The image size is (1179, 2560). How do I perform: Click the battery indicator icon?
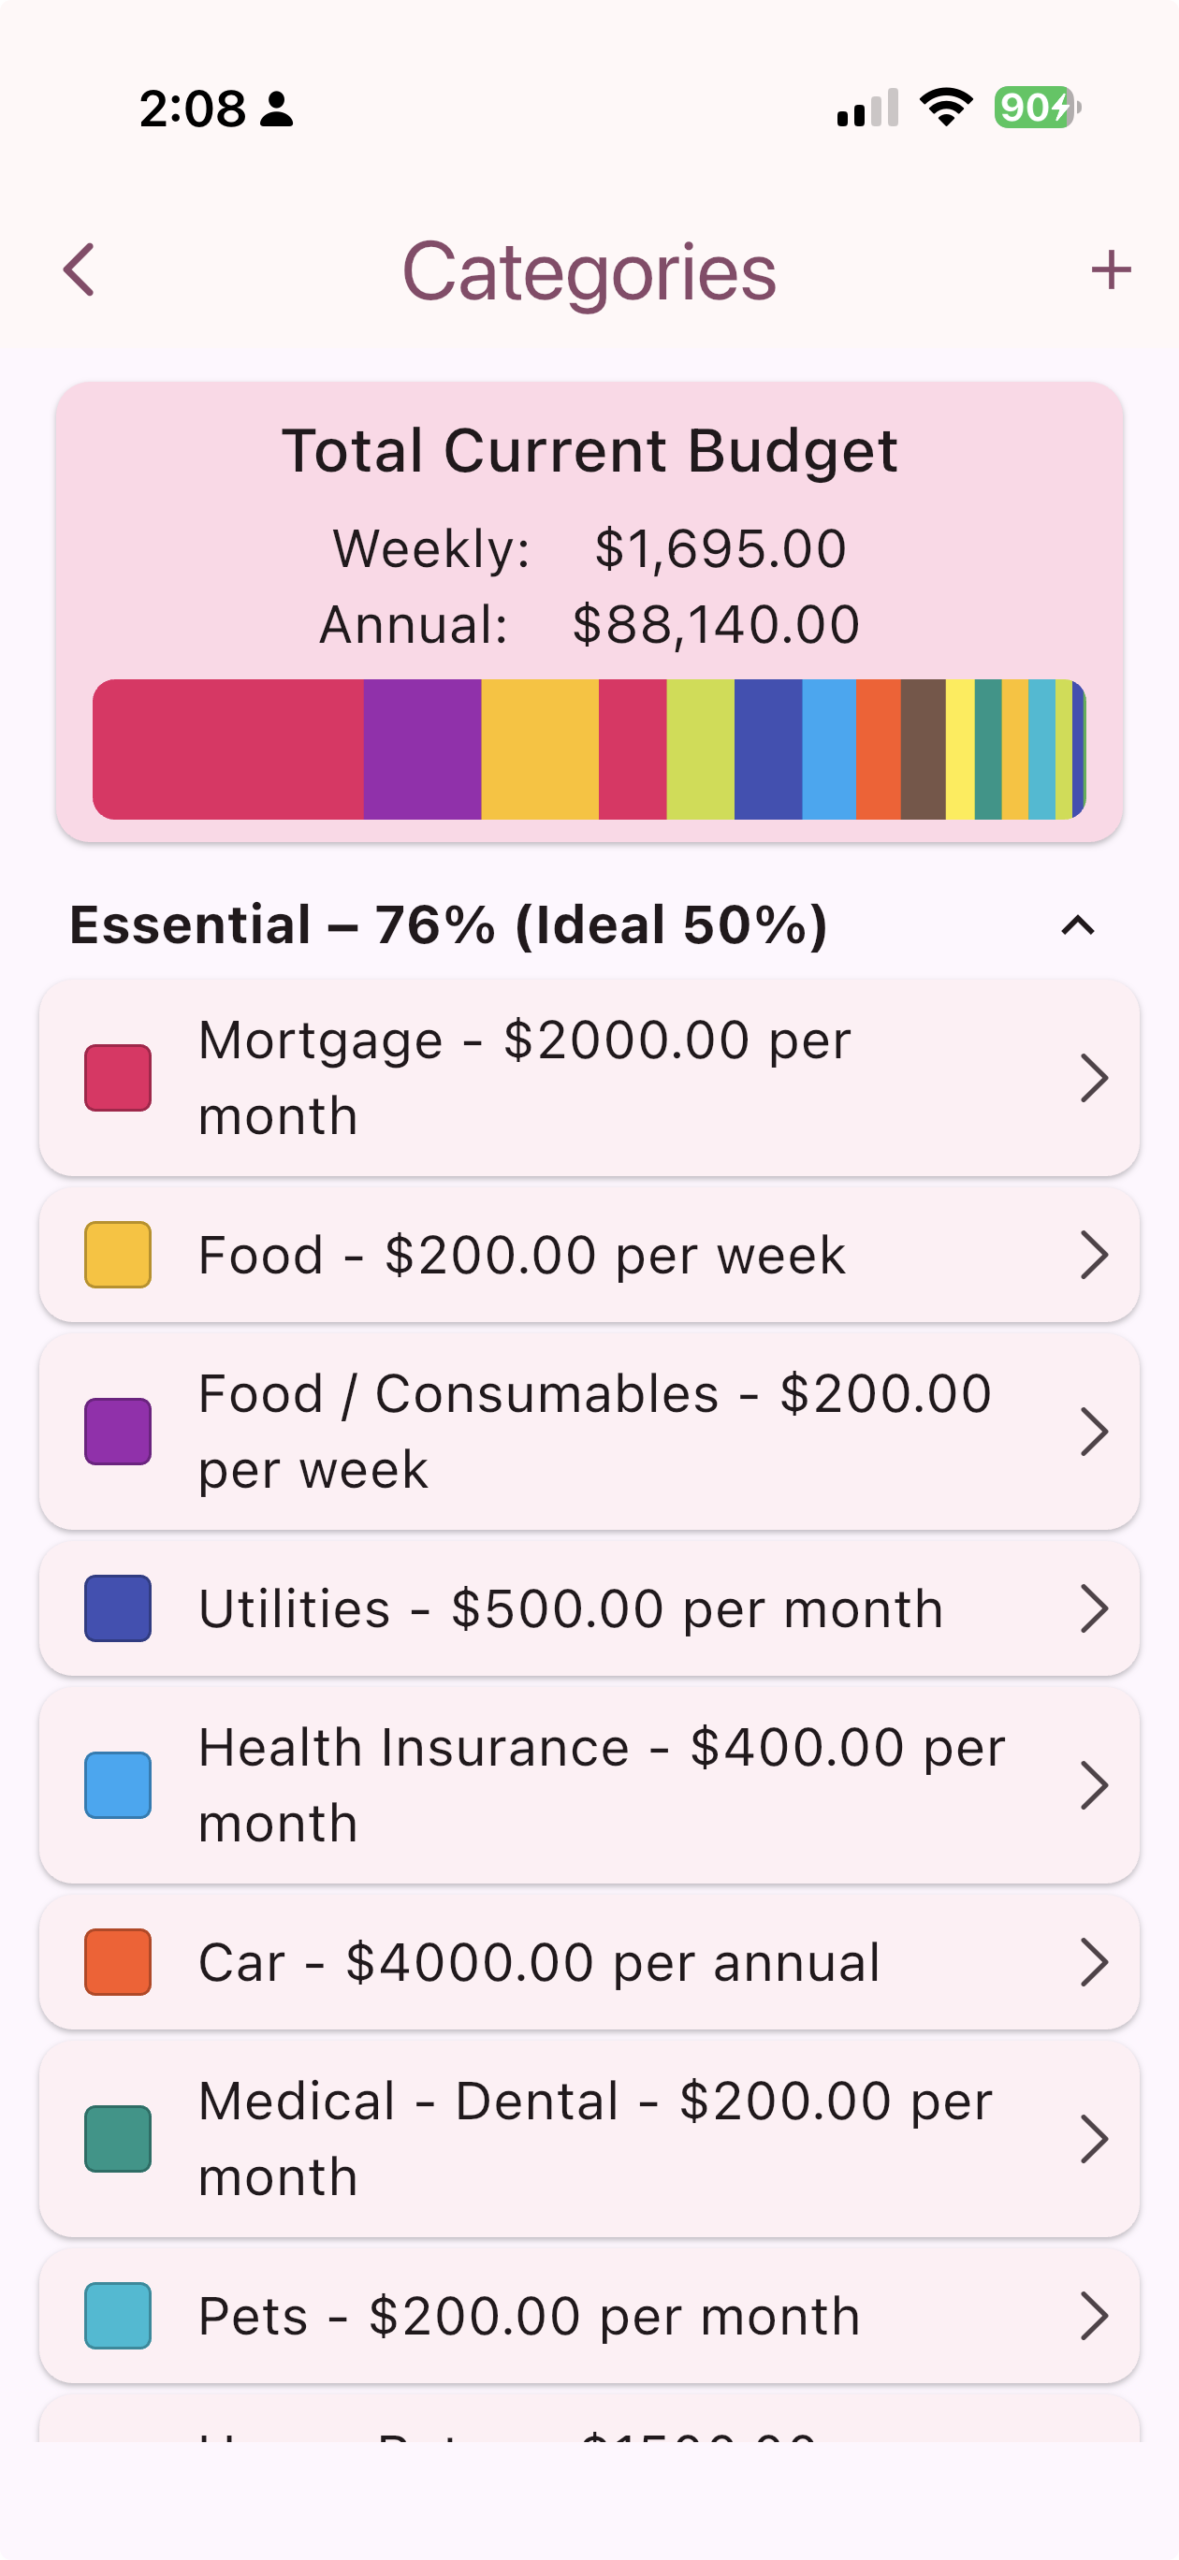tap(1037, 107)
